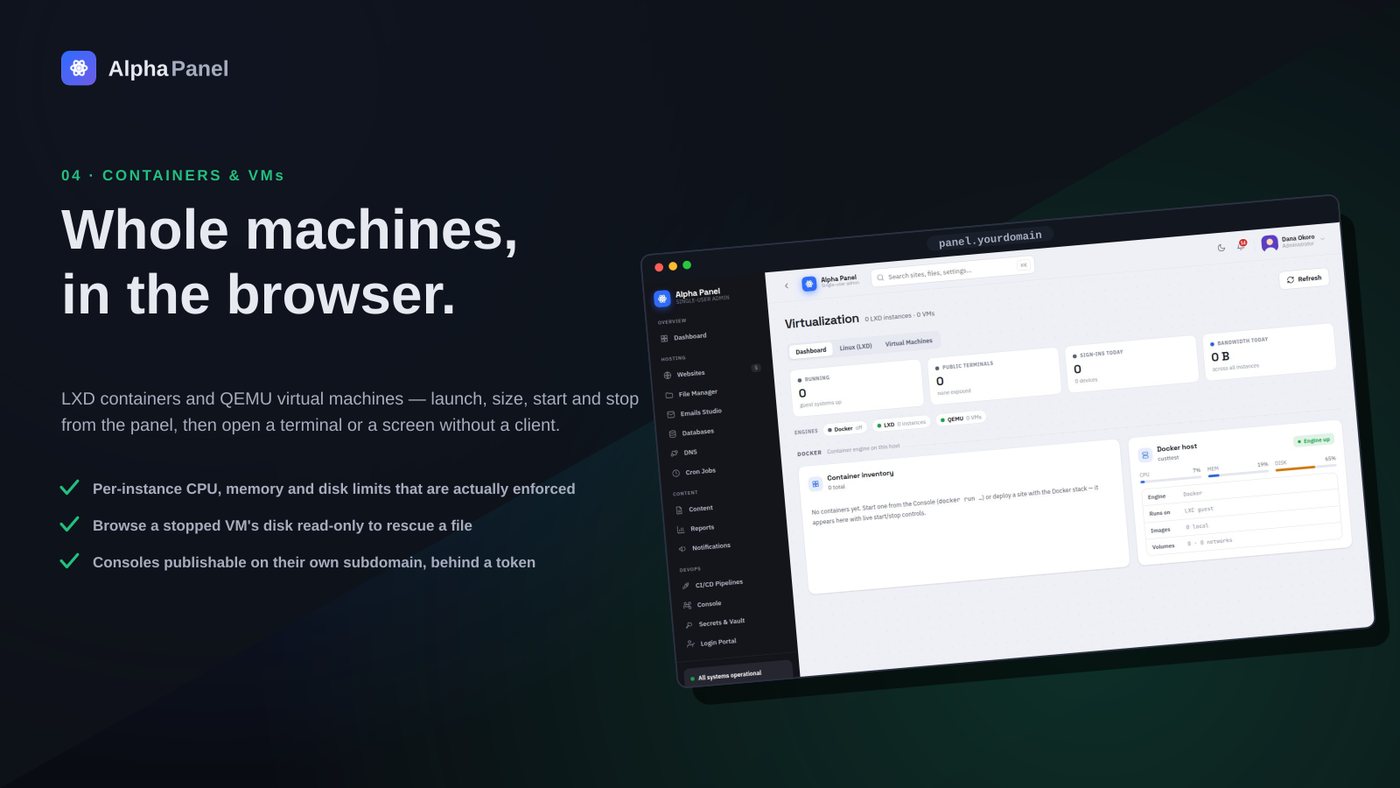Click the Running stat card

click(857, 387)
